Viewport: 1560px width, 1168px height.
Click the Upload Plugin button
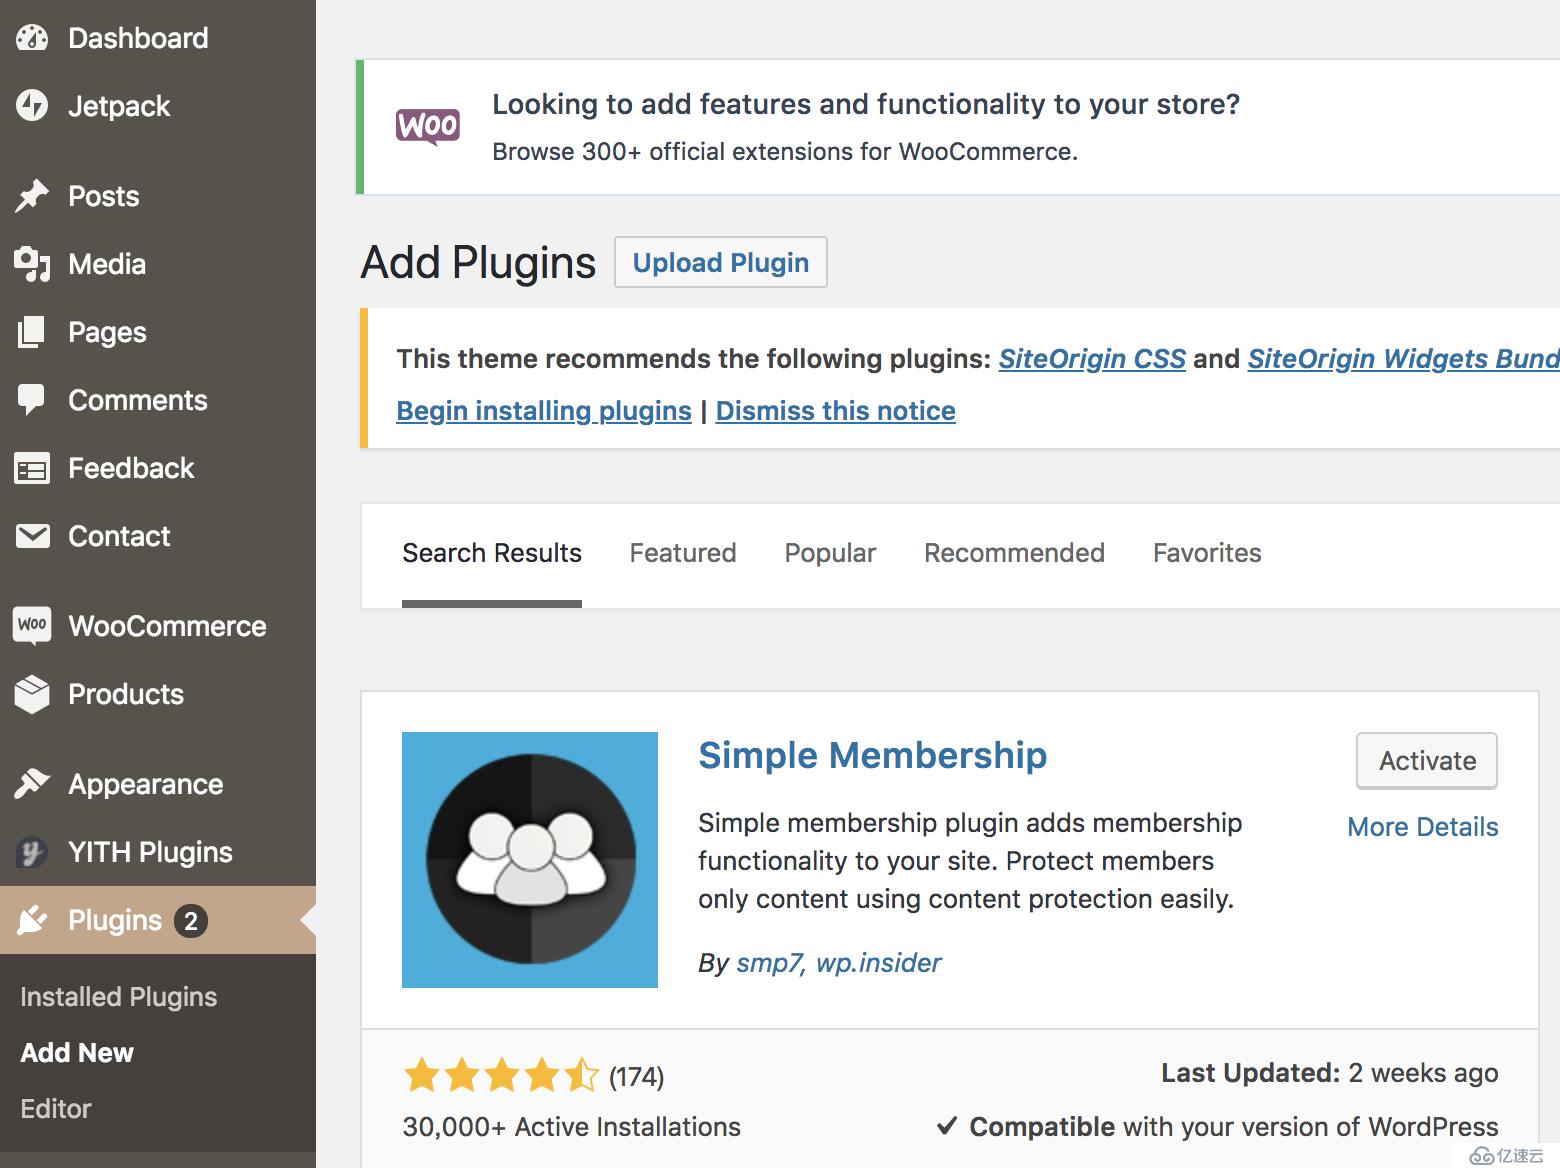[721, 262]
